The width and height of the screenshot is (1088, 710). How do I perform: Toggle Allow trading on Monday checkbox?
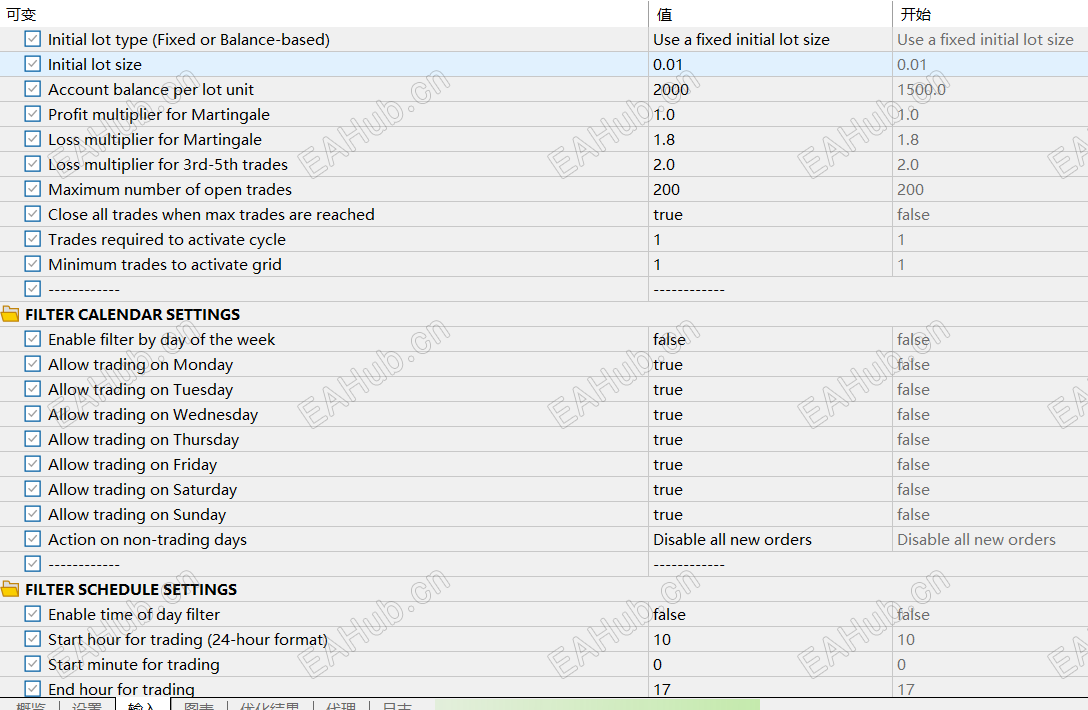[x=33, y=364]
